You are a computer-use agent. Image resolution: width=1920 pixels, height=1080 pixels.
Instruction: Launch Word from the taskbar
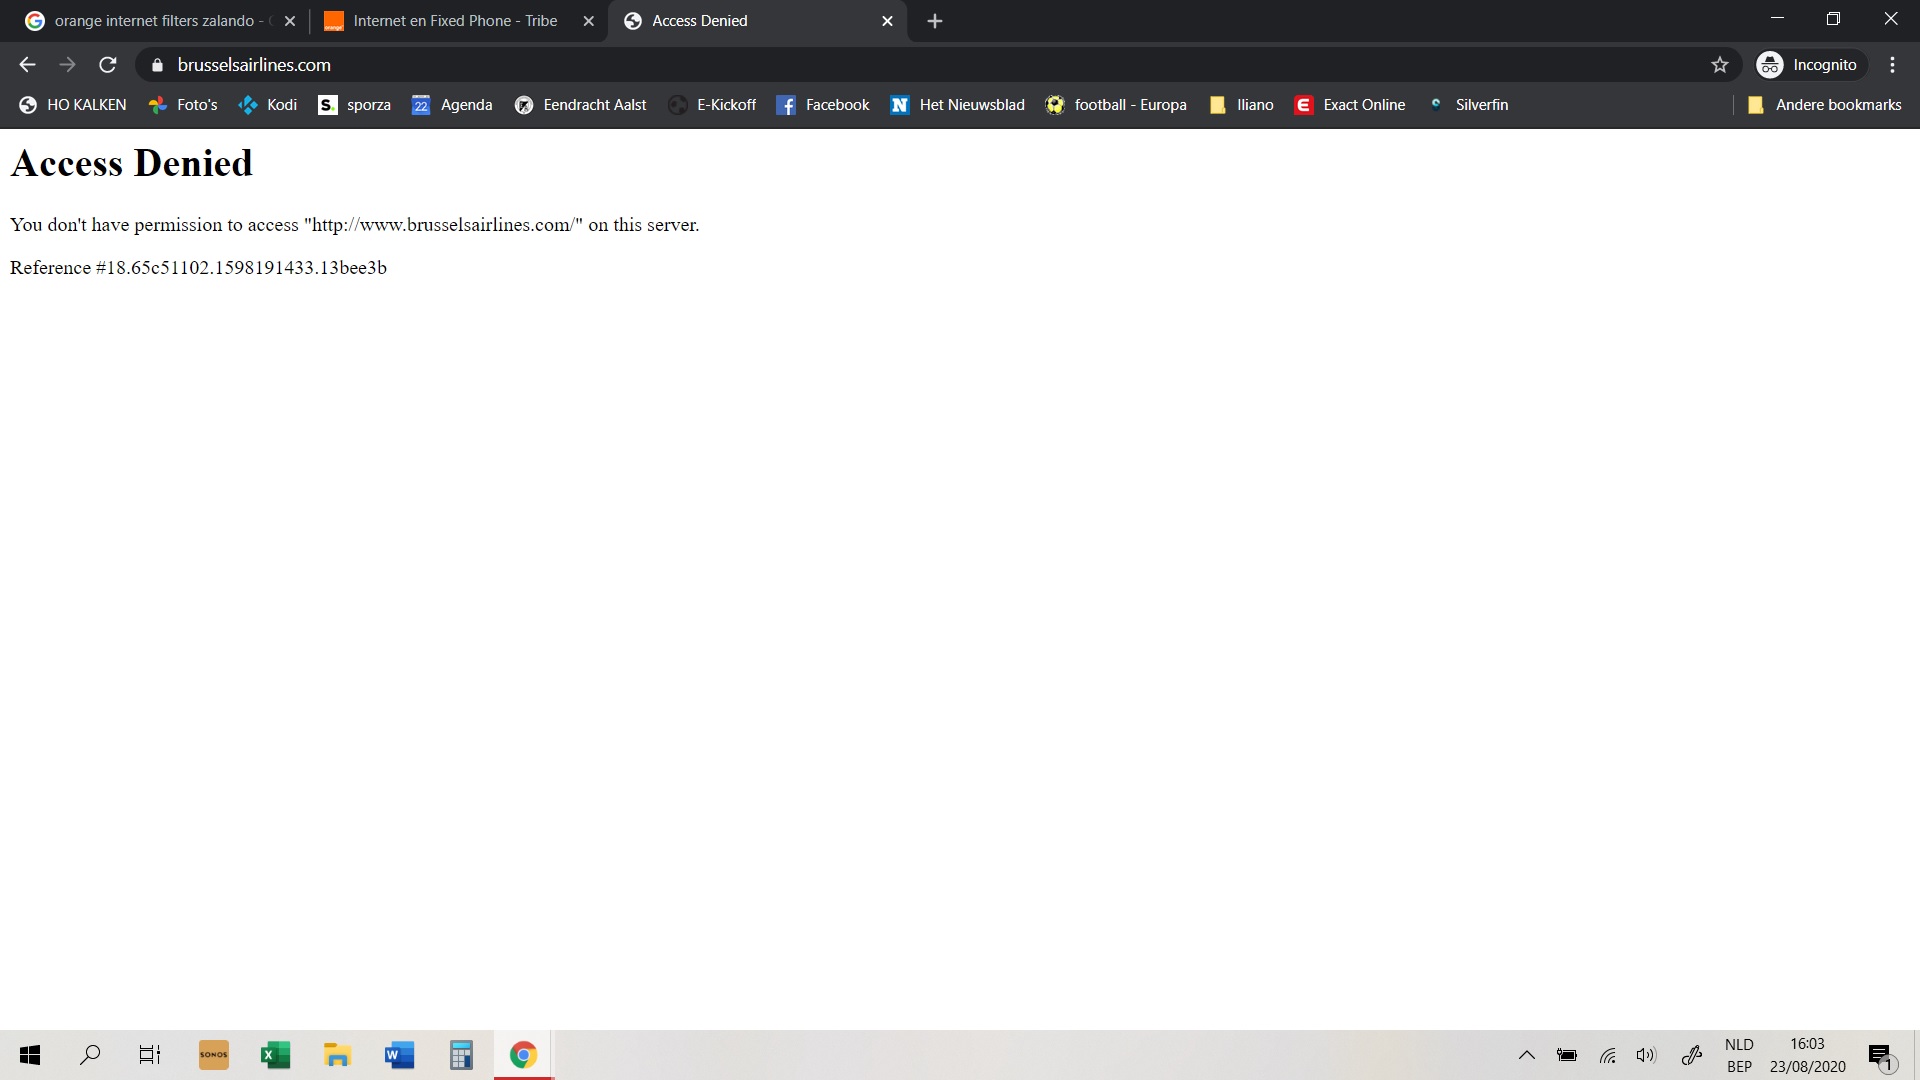point(399,1055)
